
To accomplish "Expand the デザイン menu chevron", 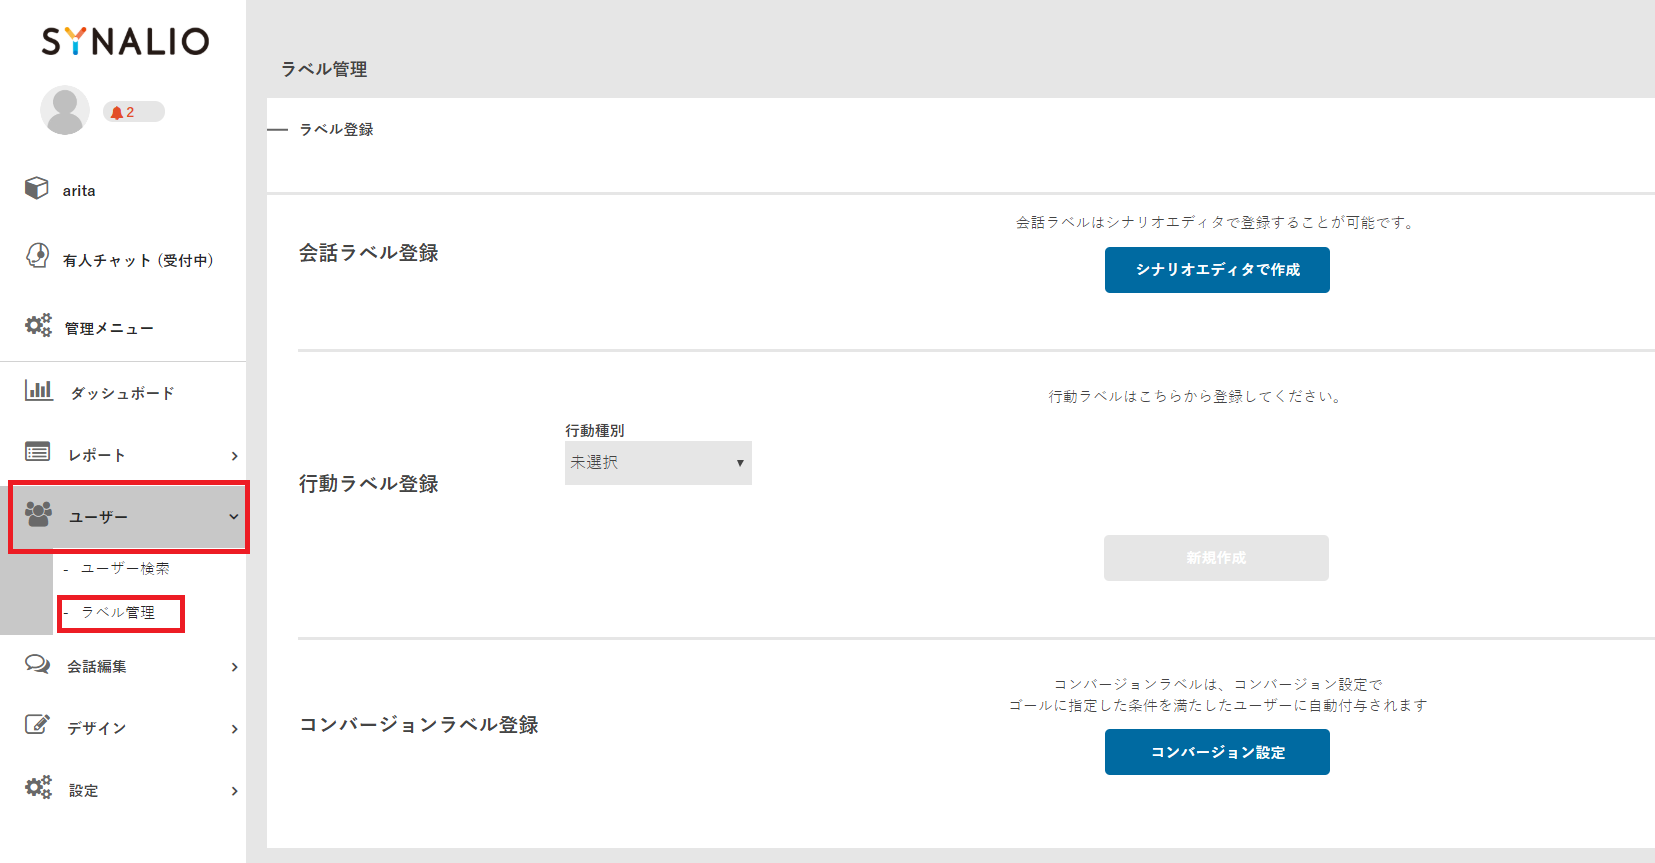I will [x=234, y=729].
